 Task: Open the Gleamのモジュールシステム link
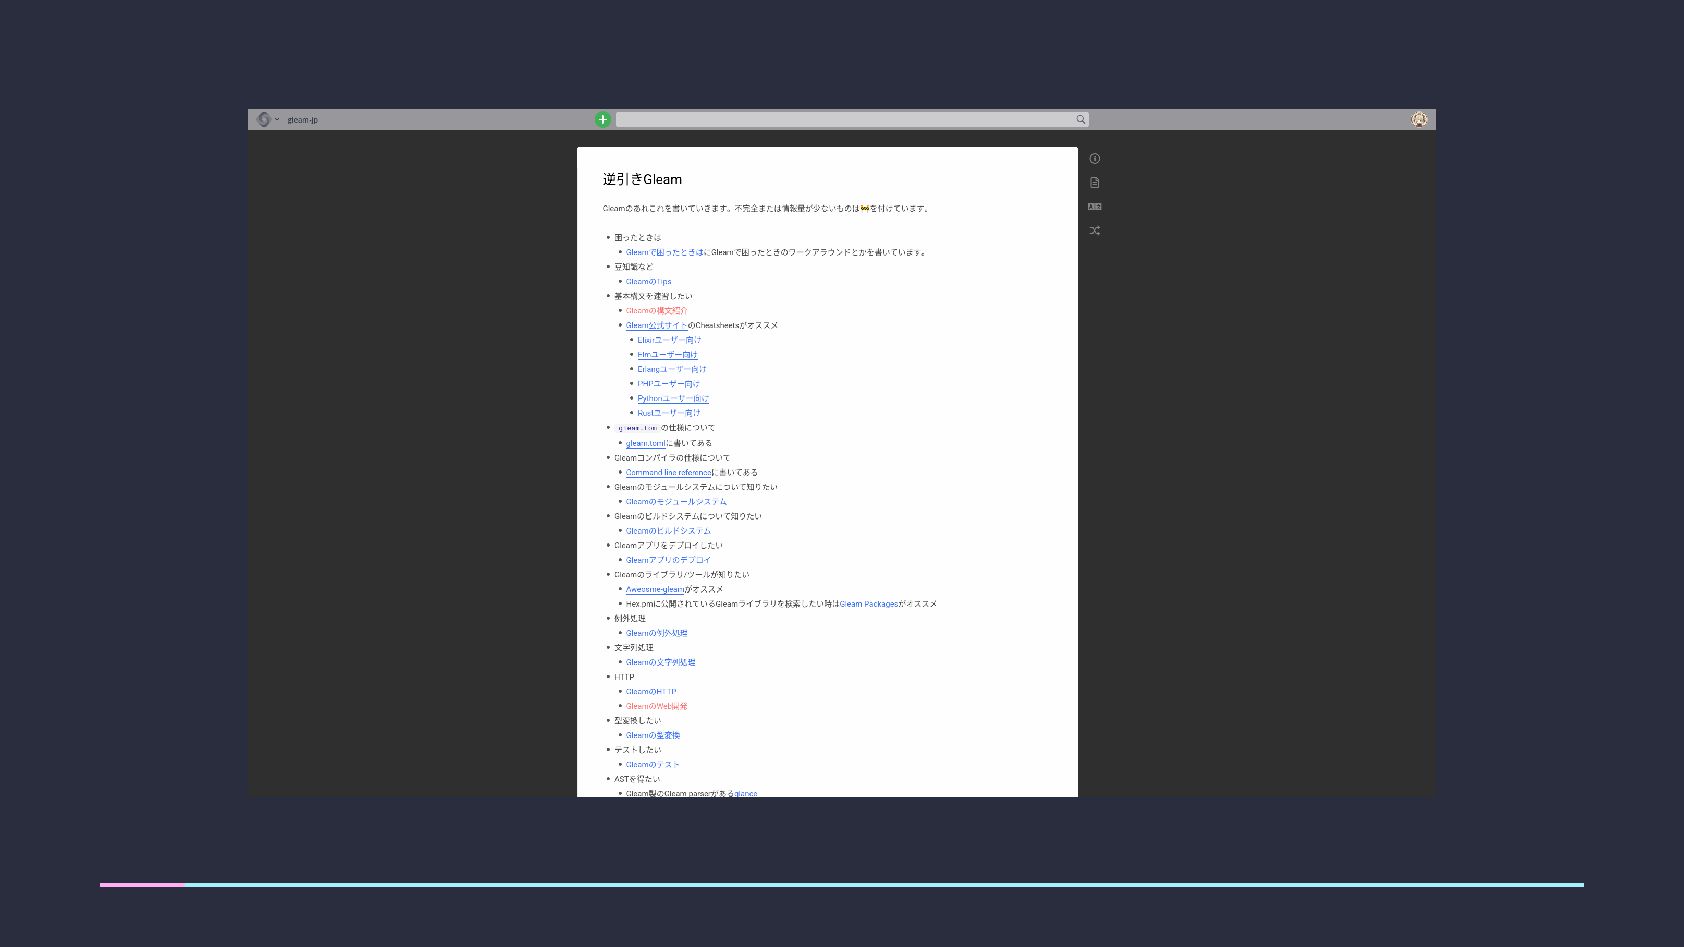(x=676, y=502)
